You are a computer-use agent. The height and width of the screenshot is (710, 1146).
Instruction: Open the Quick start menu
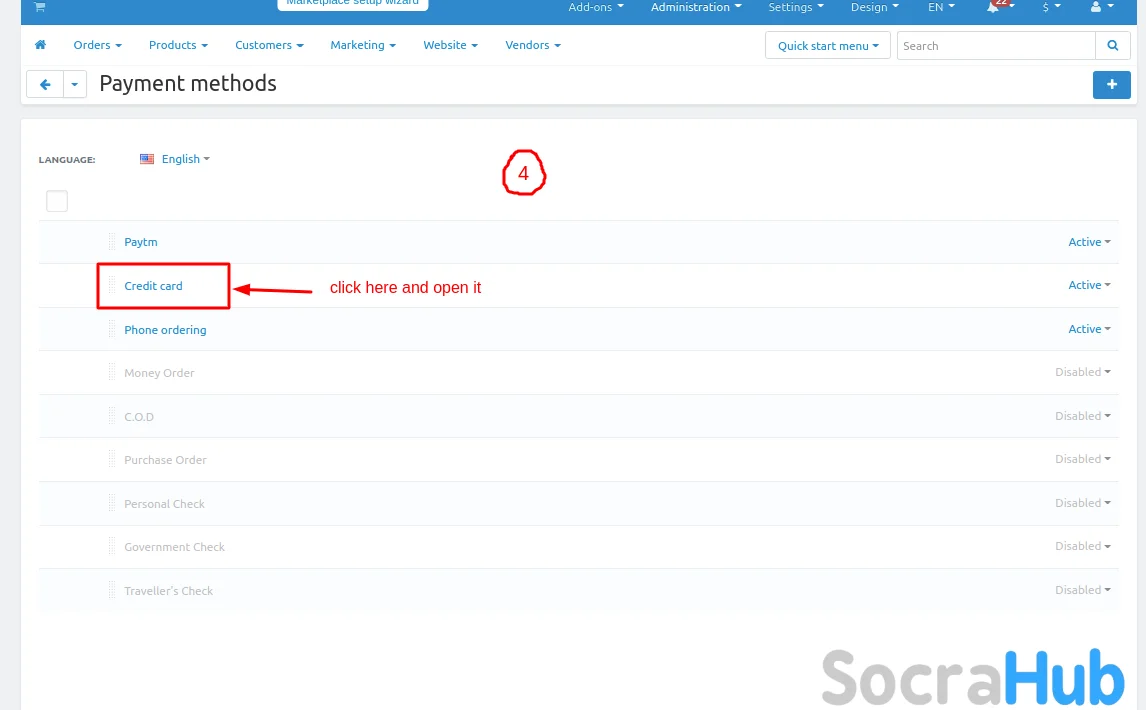tap(827, 45)
